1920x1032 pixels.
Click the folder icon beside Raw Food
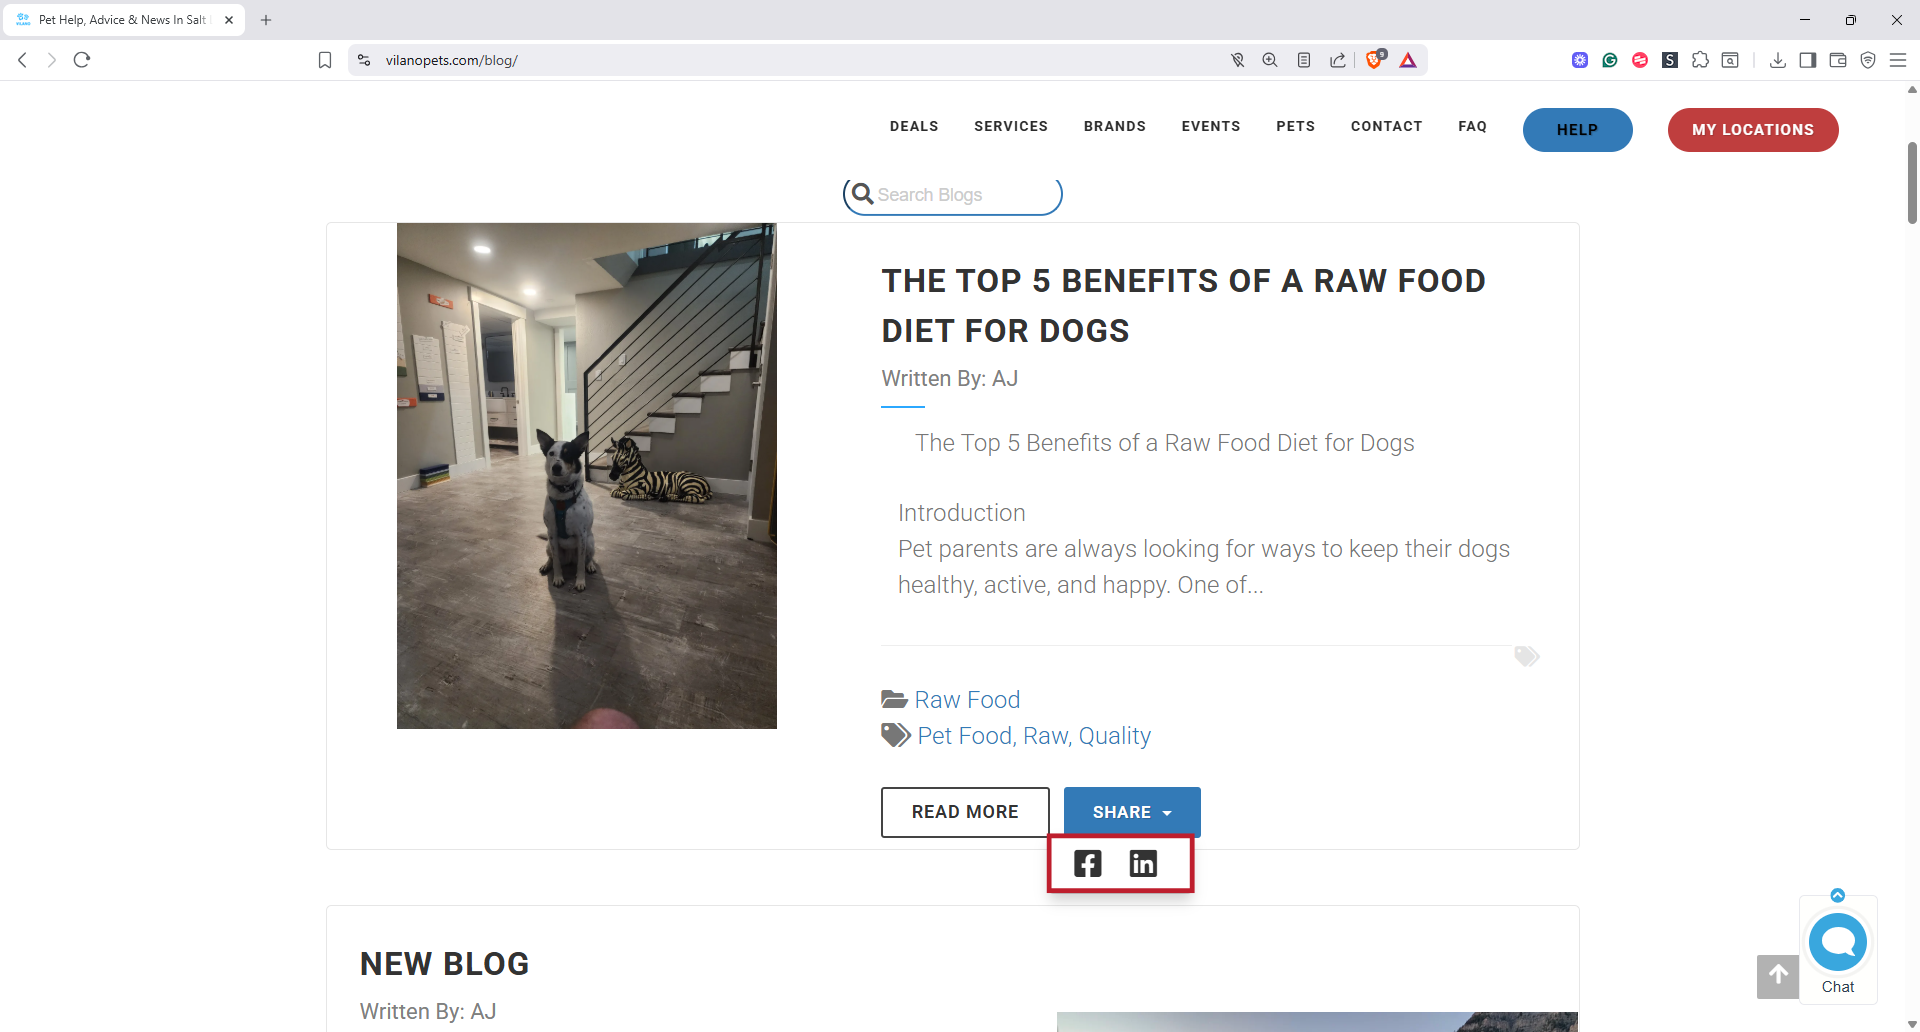click(894, 699)
